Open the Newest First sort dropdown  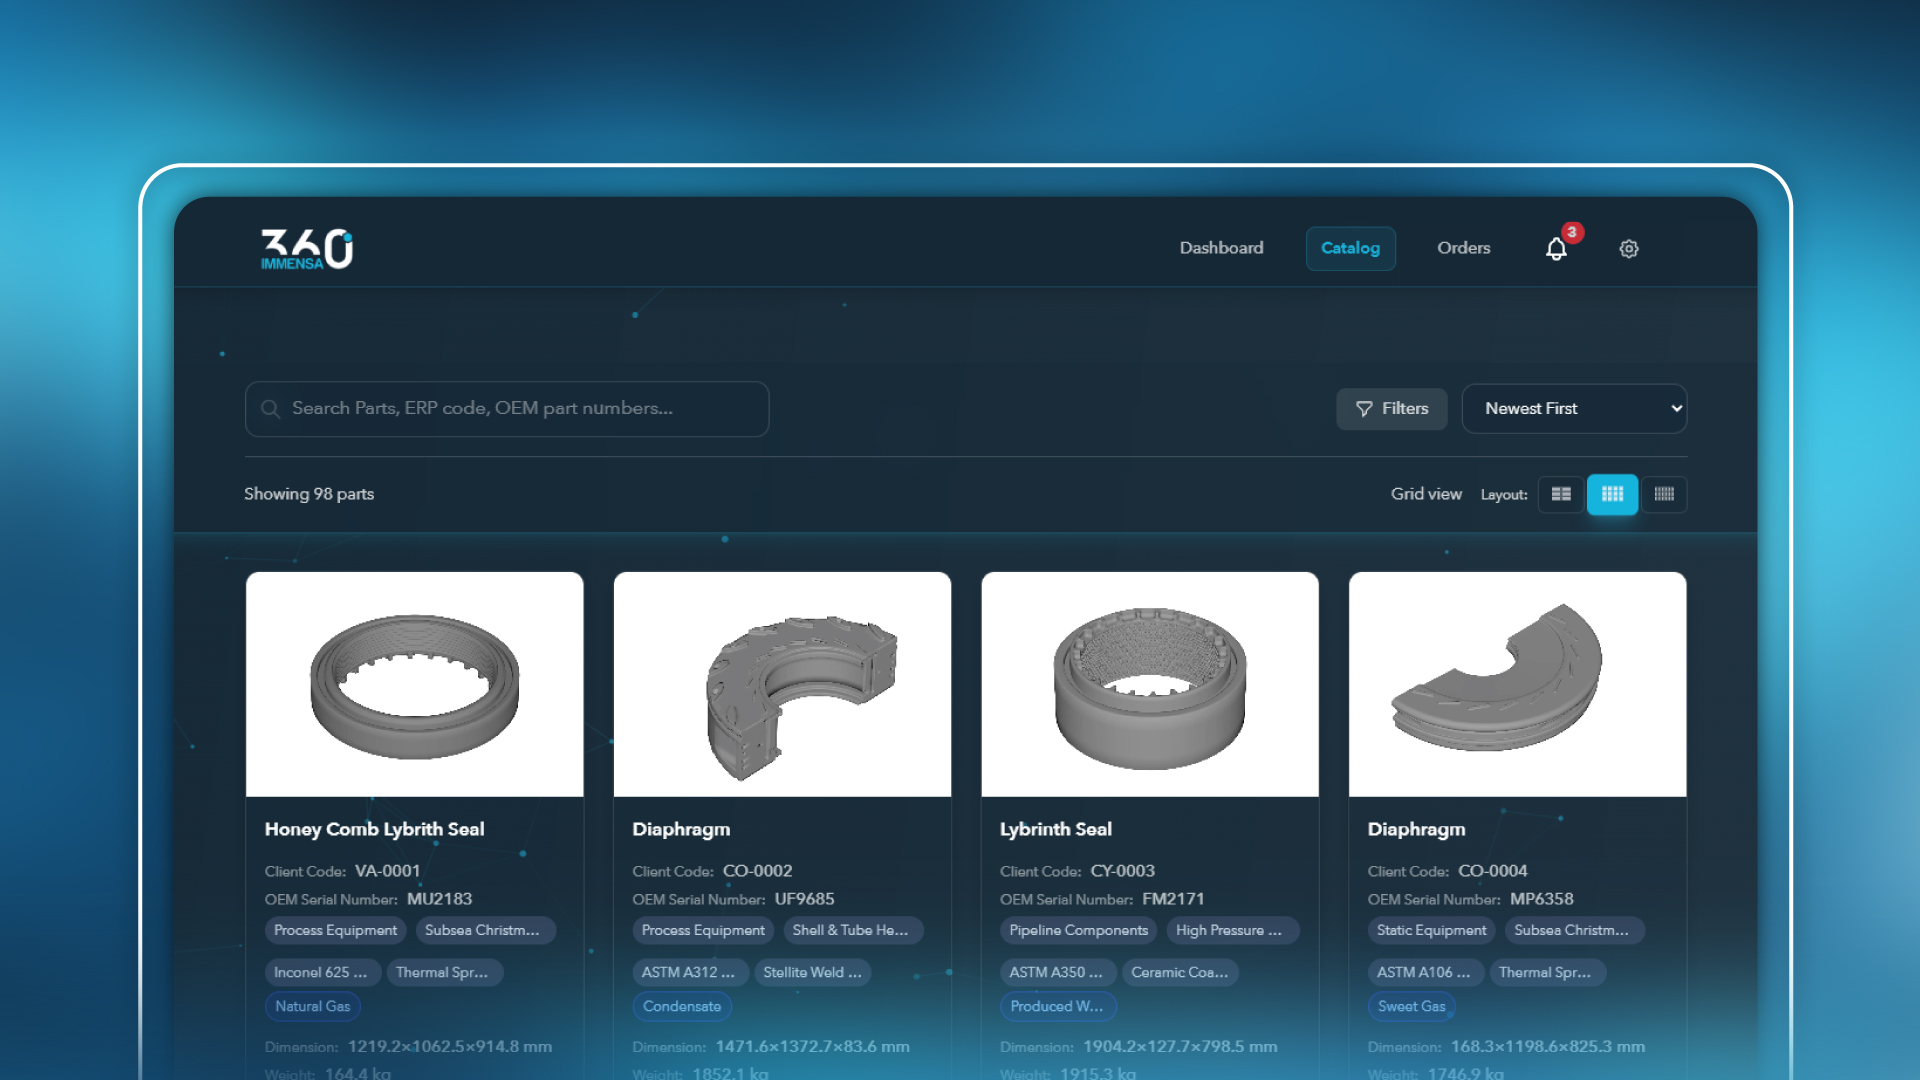[1574, 409]
